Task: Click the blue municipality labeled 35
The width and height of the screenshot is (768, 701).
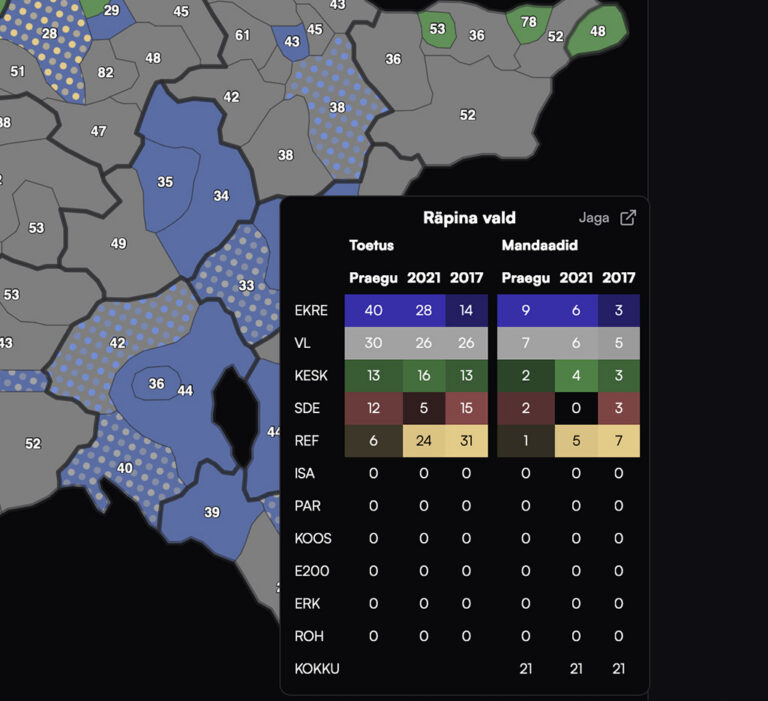Action: tap(165, 182)
